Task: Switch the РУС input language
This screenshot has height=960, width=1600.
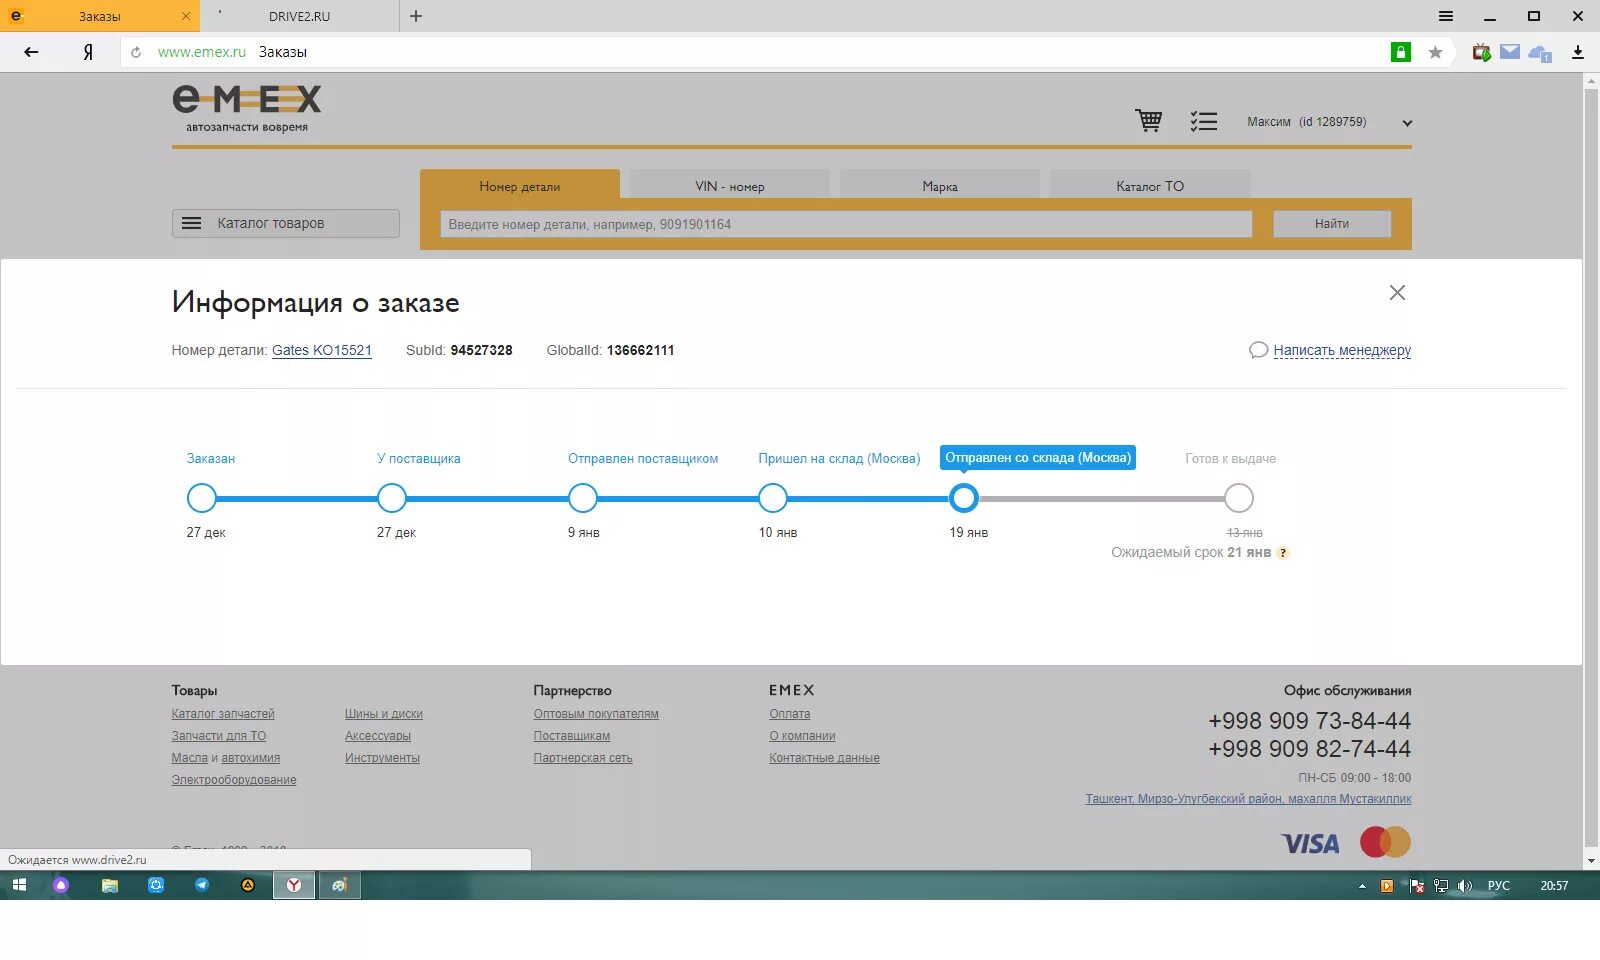Action: [1498, 886]
